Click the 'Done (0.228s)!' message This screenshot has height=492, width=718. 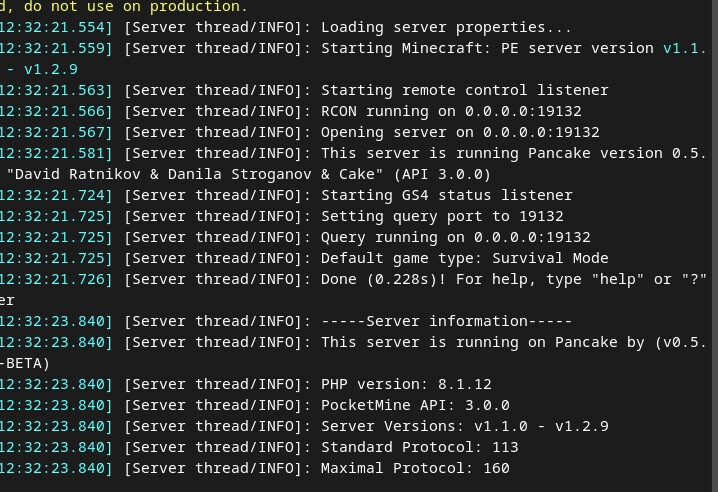point(383,279)
